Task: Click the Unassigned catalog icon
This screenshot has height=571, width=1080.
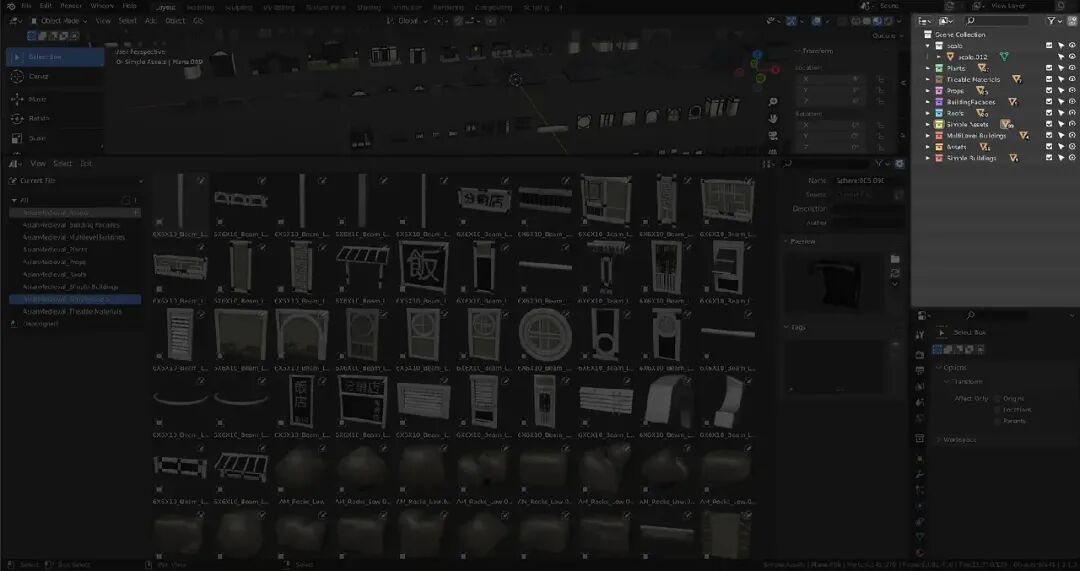Action: click(13, 324)
